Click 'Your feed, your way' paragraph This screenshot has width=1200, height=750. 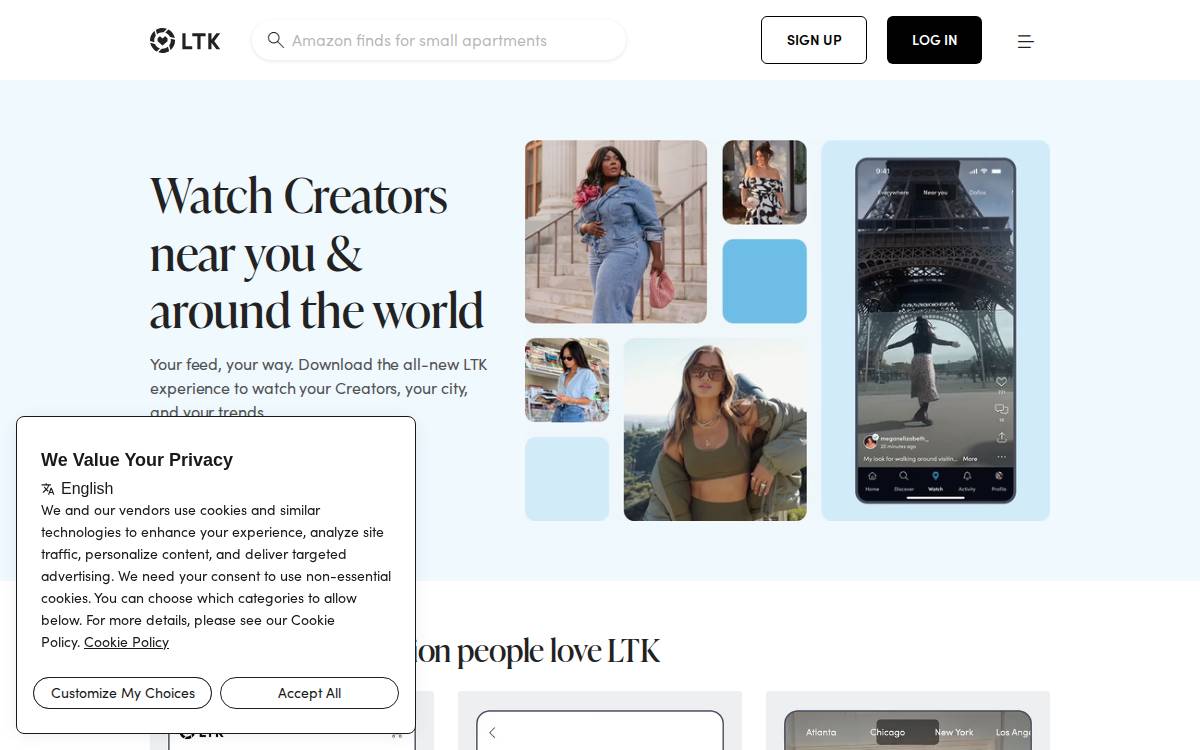coord(319,388)
